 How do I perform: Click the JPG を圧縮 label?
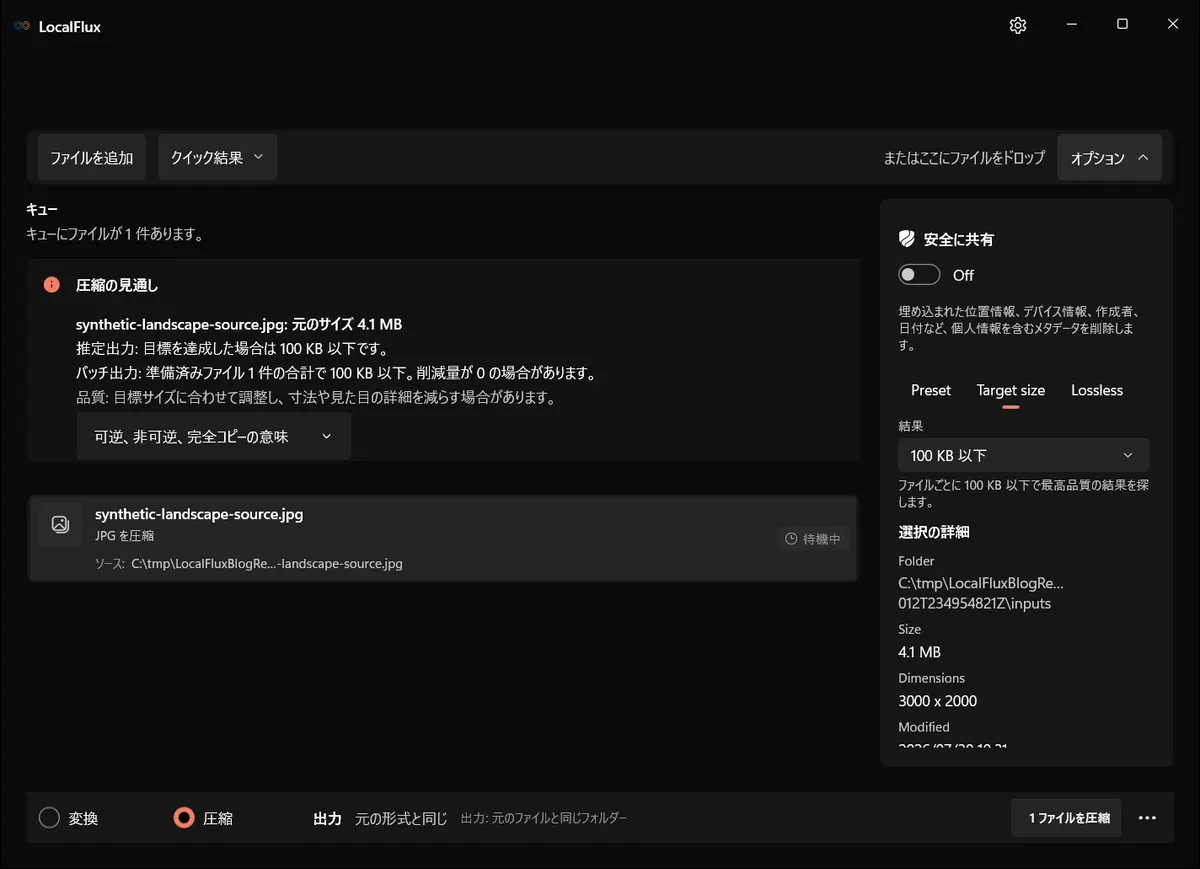click(125, 536)
